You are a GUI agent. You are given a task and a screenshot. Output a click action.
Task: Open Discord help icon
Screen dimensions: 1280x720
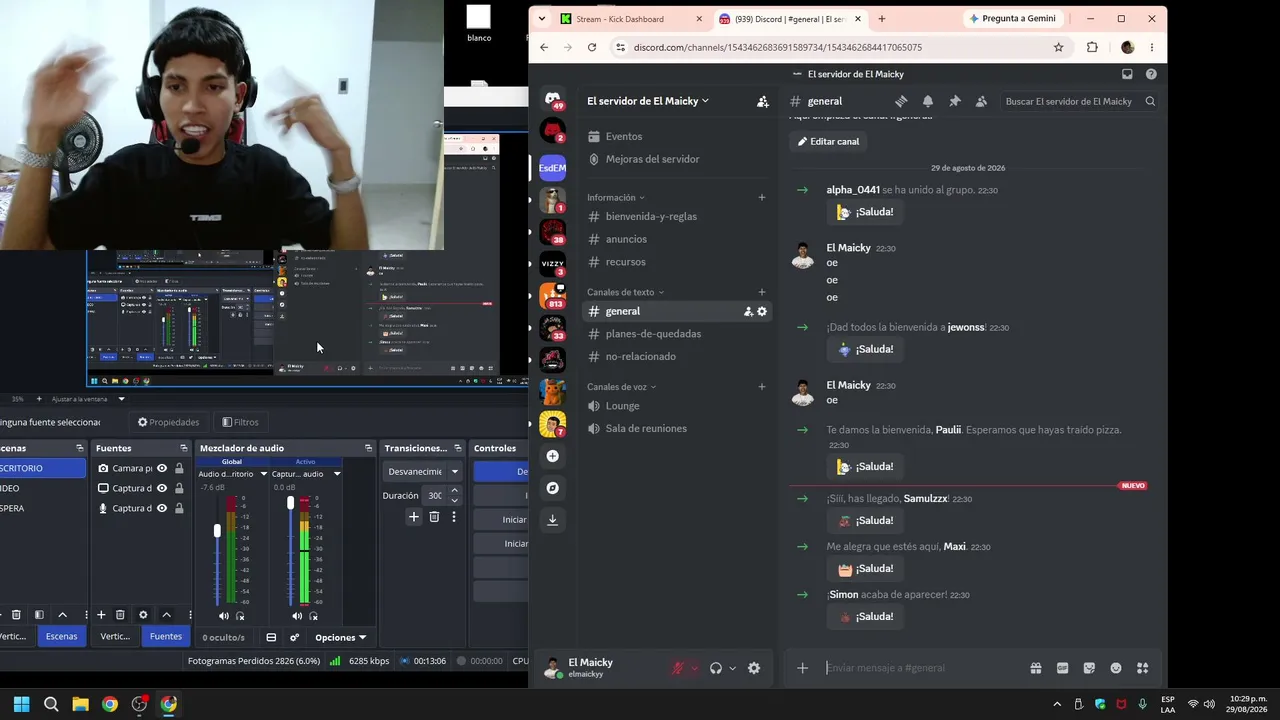(x=1151, y=74)
